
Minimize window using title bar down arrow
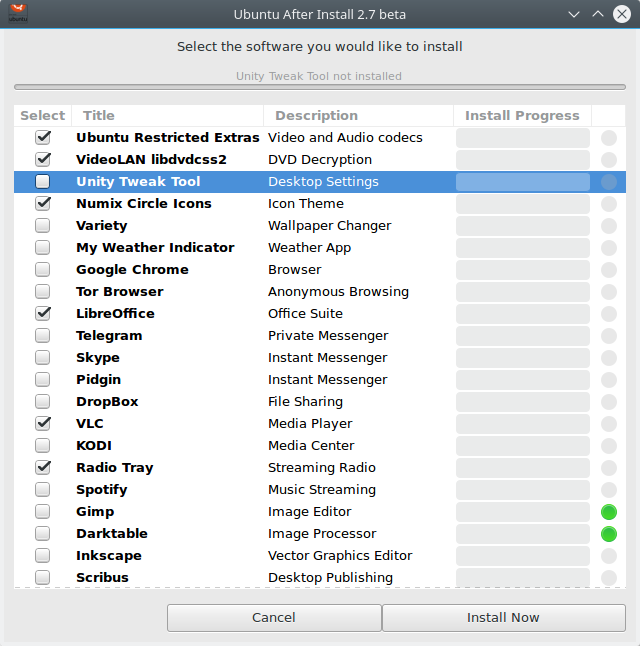574,14
